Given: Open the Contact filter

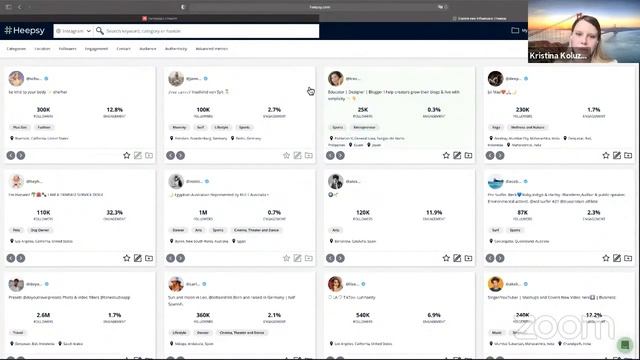Looking at the screenshot, I should (123, 49).
